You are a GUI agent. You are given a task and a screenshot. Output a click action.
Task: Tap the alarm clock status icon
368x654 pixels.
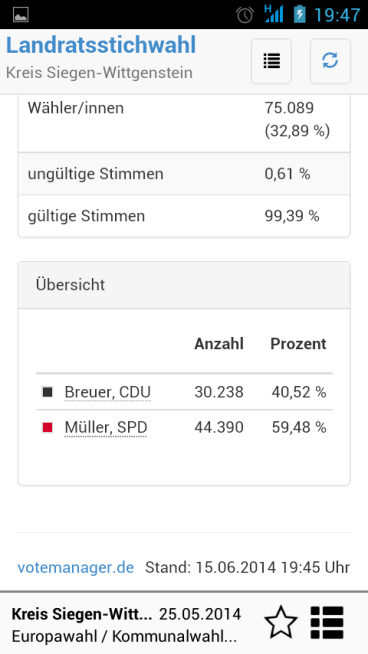[245, 15]
